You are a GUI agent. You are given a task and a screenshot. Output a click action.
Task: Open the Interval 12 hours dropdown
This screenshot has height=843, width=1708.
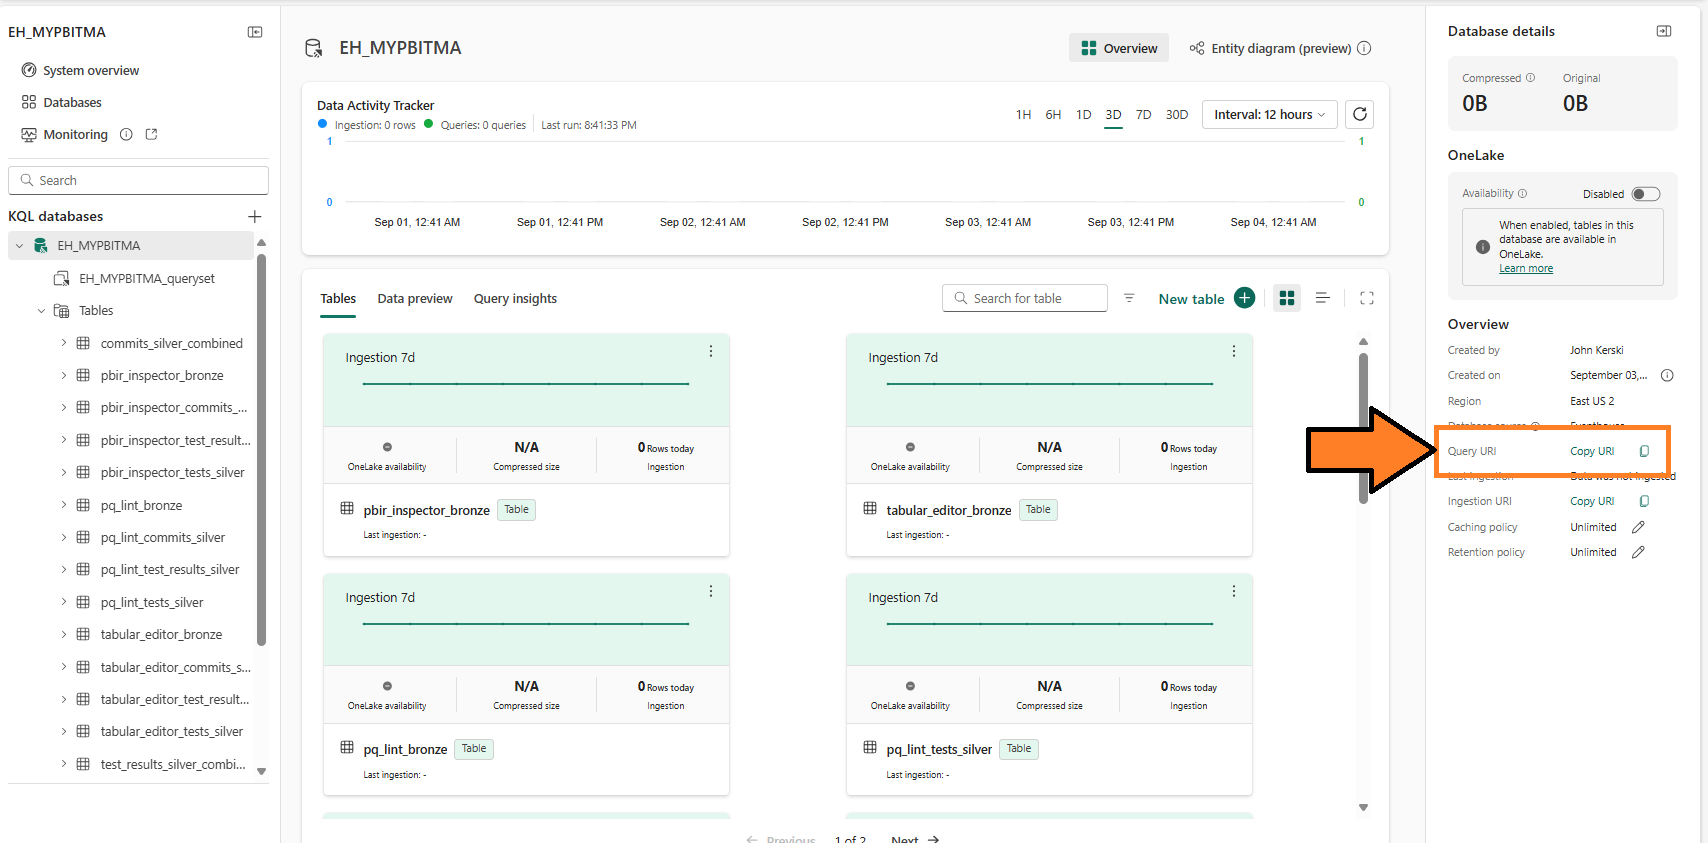1269,115
